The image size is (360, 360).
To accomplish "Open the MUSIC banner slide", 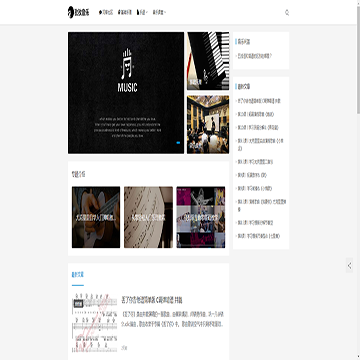I will tap(126, 93).
